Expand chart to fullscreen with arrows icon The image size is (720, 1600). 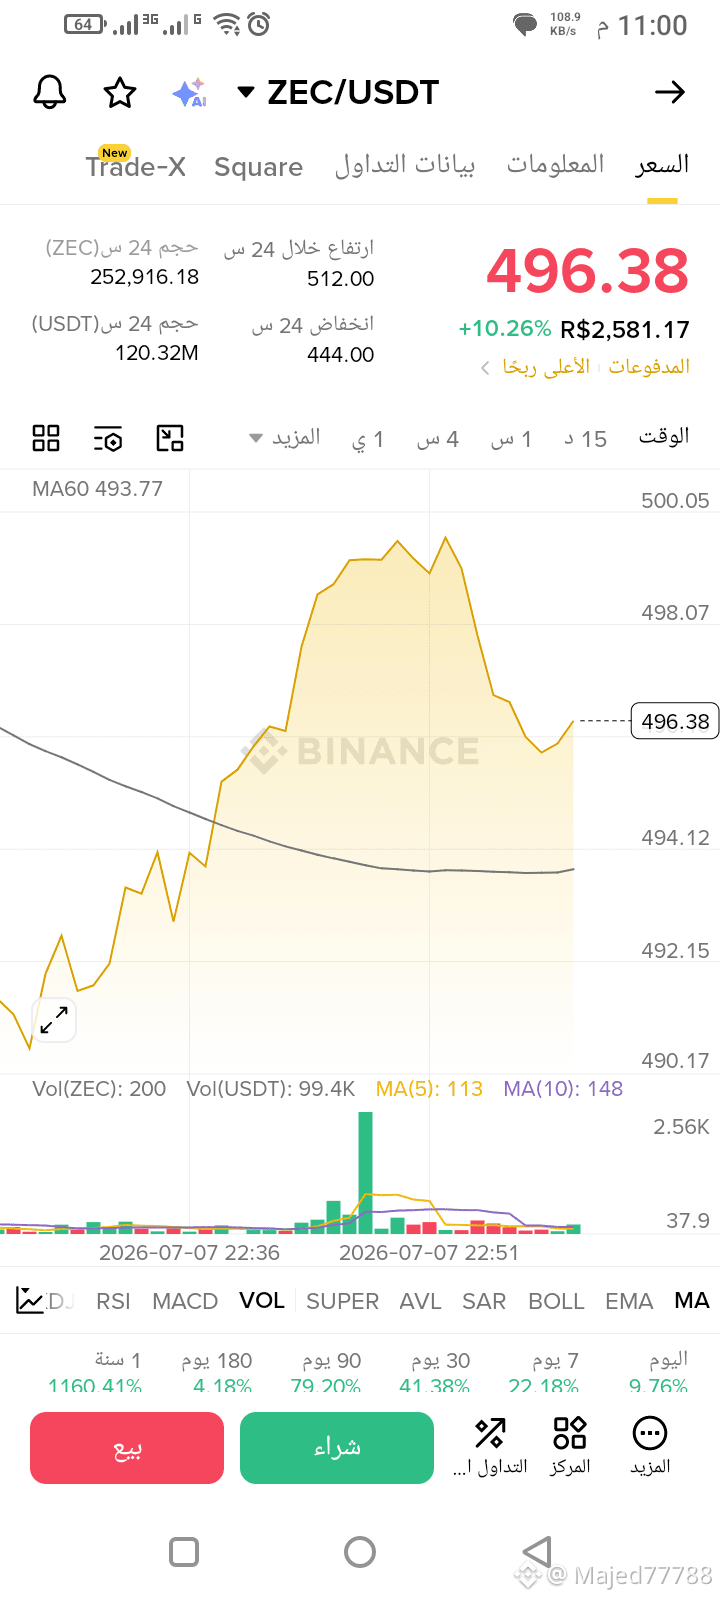click(54, 1020)
